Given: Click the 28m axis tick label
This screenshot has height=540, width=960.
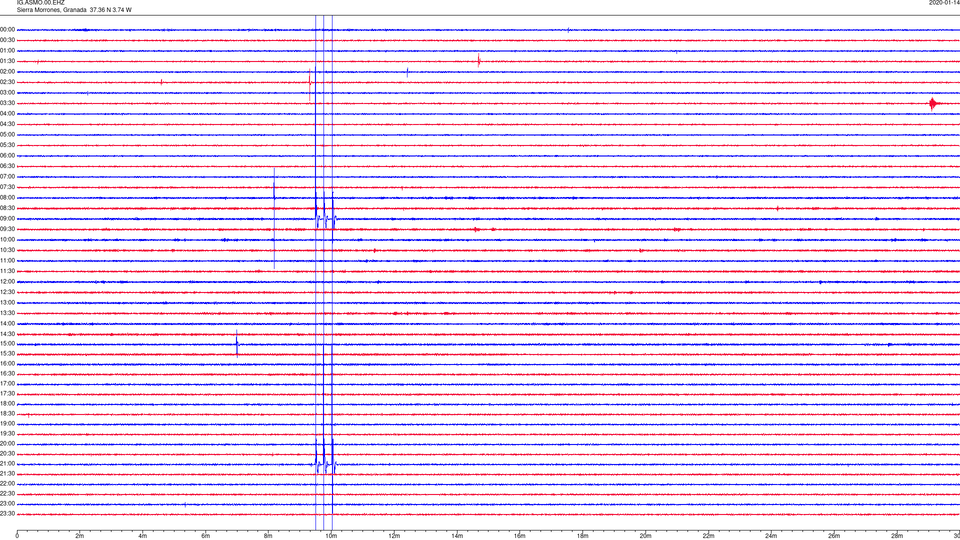Looking at the screenshot, I should [x=897, y=536].
